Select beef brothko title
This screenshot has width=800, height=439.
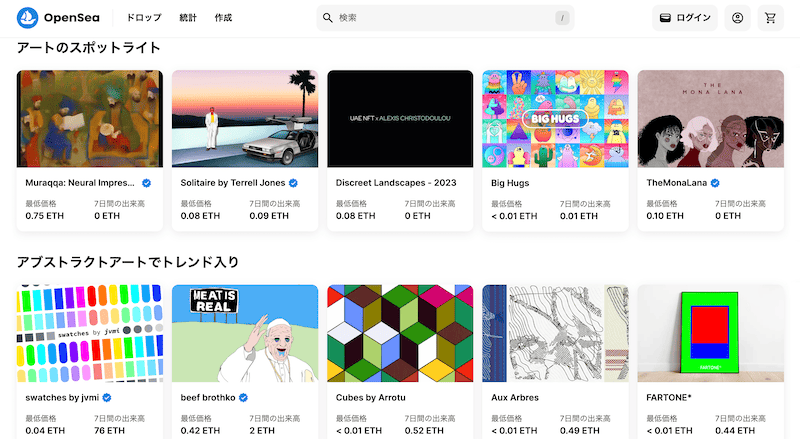click(208, 398)
